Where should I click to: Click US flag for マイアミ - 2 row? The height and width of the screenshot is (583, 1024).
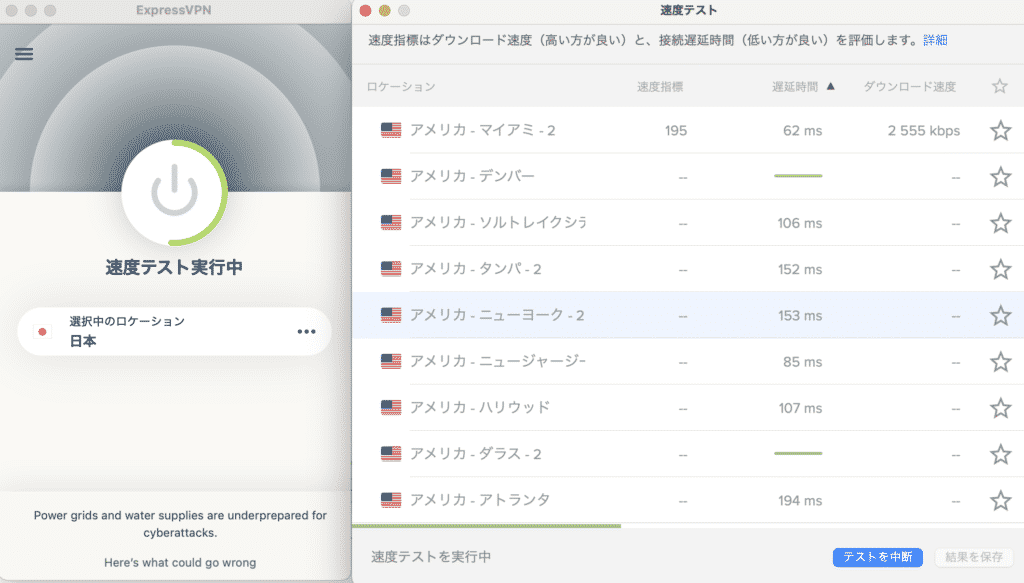coord(391,131)
